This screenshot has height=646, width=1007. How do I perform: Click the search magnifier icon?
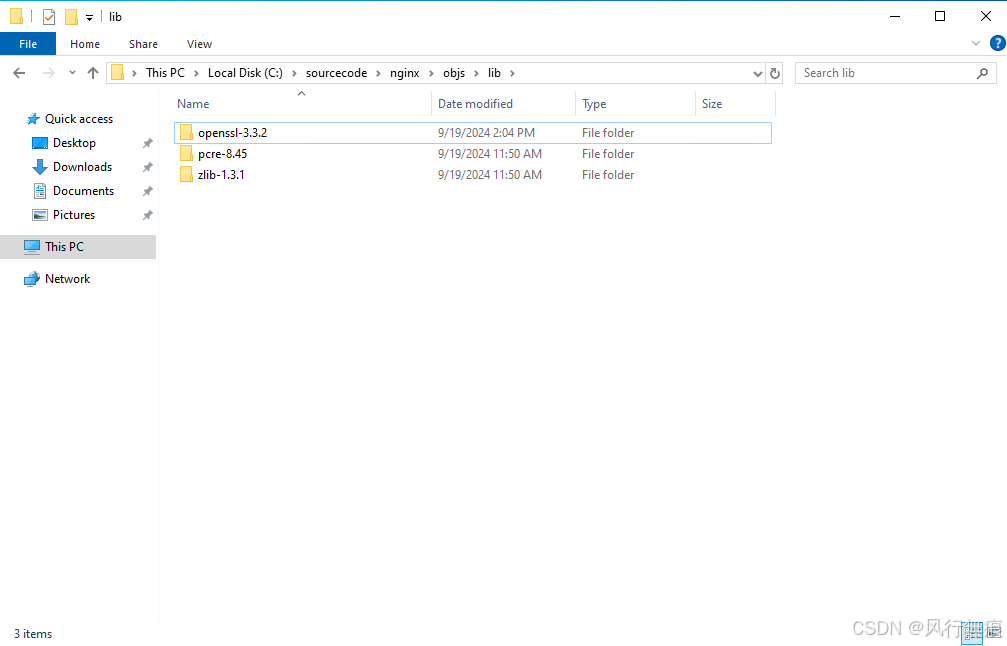pos(982,73)
